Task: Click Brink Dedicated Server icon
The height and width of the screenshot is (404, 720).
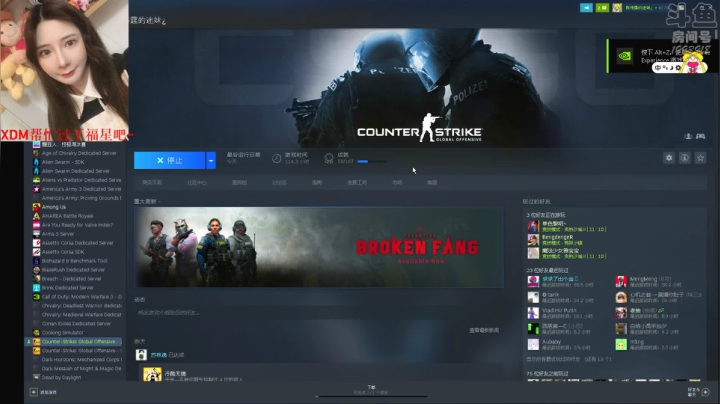Action: click(x=36, y=288)
